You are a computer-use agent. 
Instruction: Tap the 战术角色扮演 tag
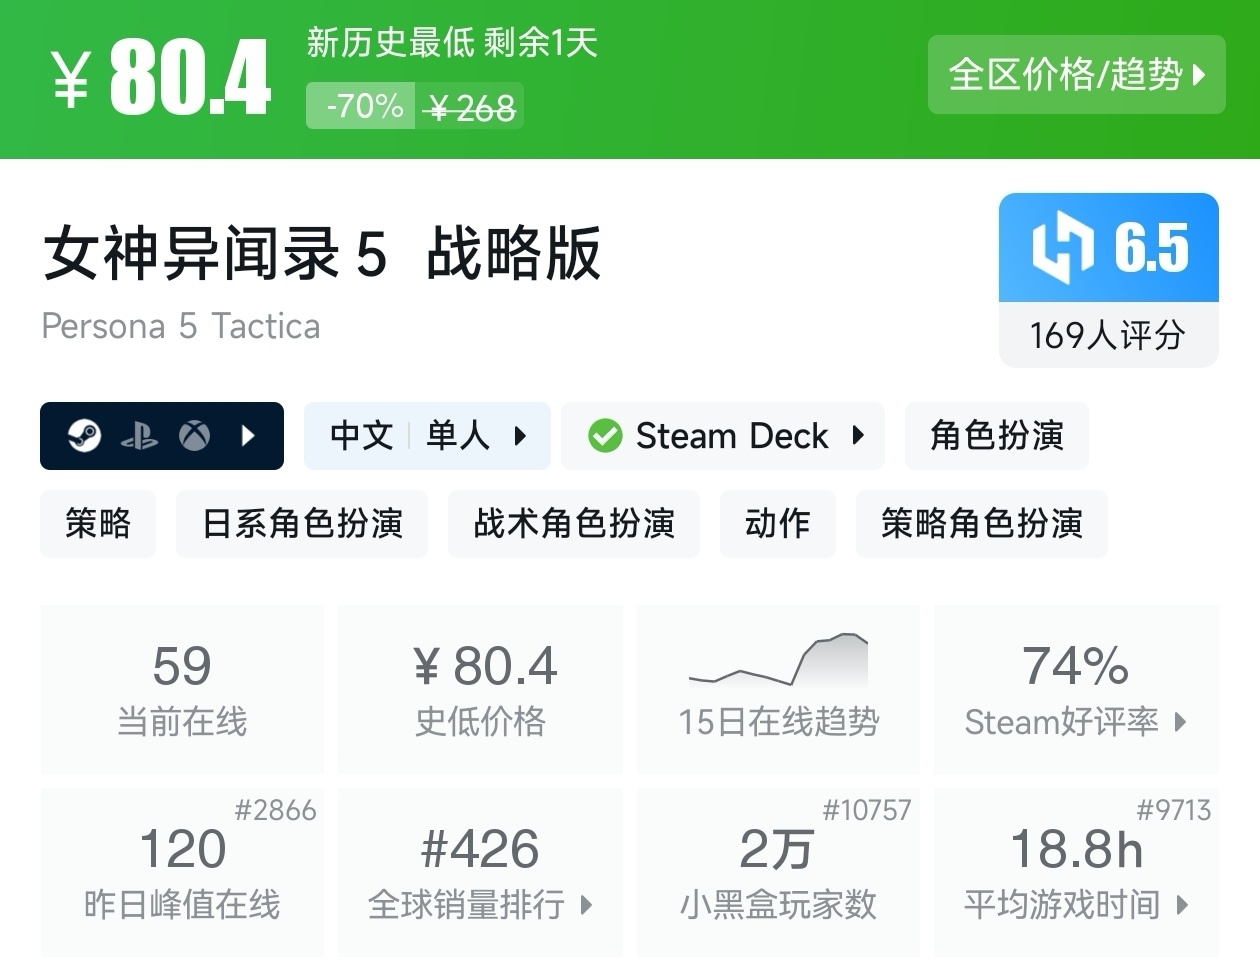pyautogui.click(x=574, y=523)
